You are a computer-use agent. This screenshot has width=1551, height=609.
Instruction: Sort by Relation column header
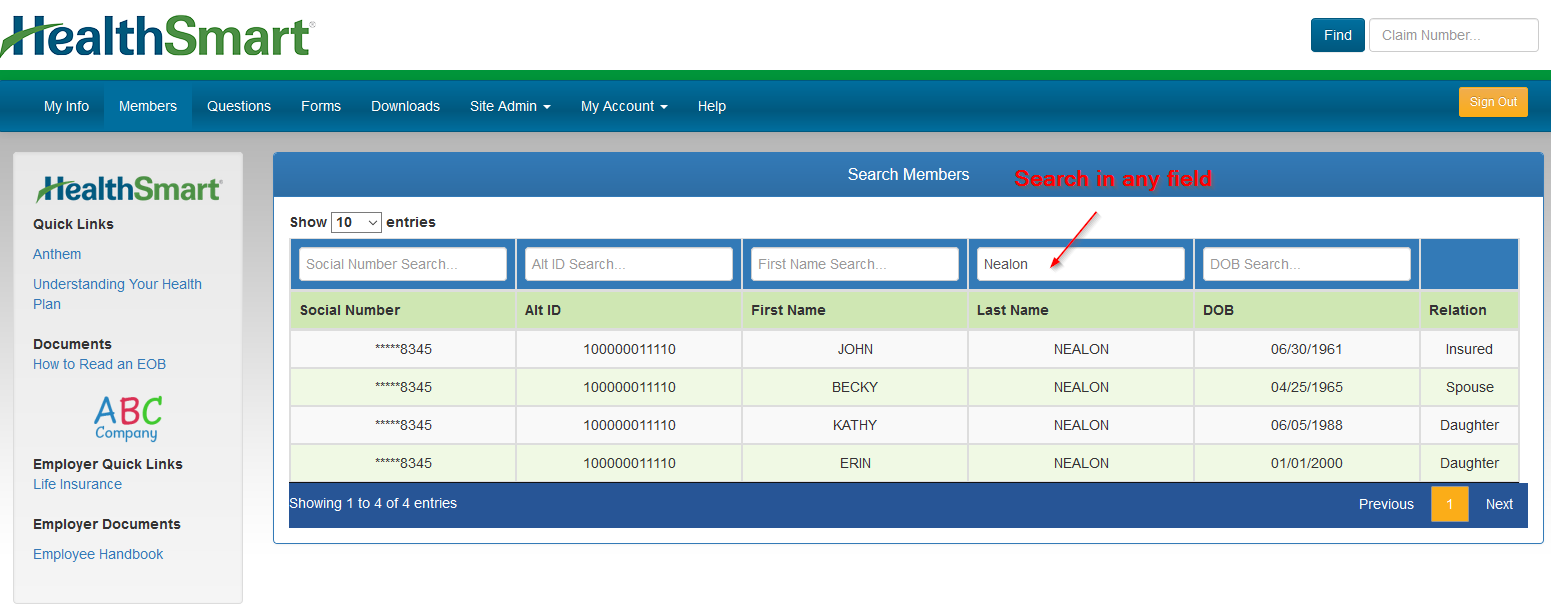point(1469,310)
